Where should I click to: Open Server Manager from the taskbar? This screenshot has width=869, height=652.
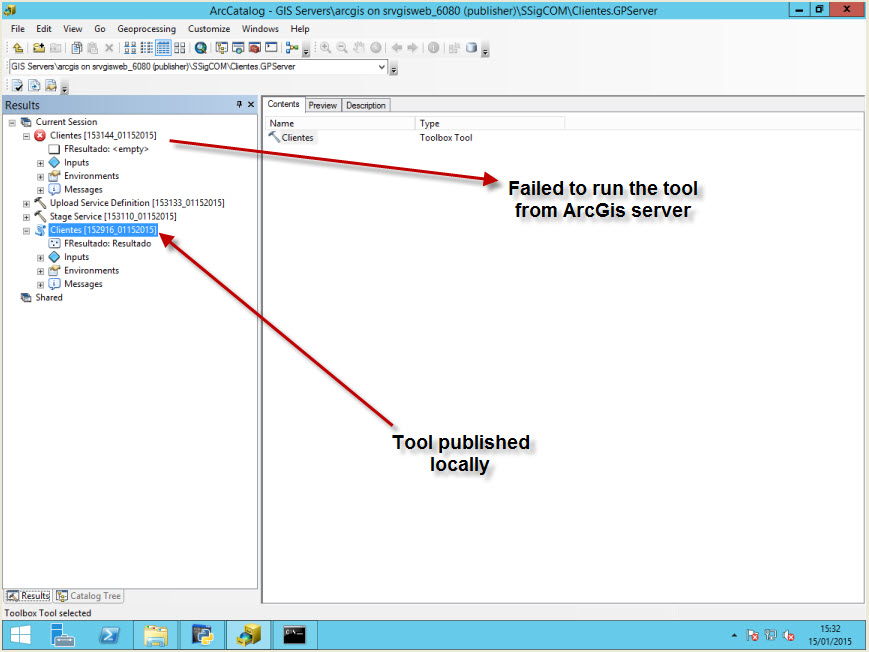click(62, 635)
